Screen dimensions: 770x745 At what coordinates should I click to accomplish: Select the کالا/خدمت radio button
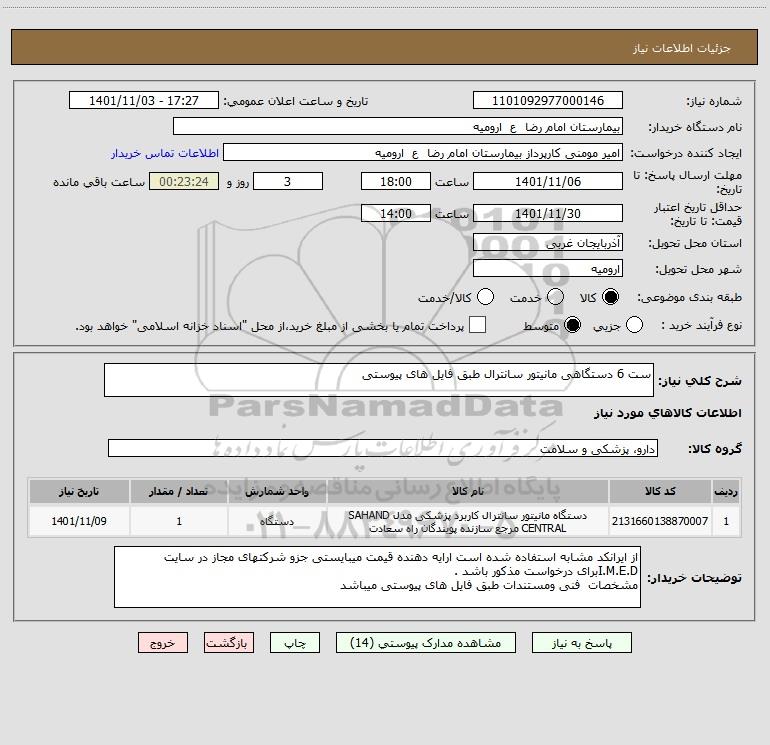coord(486,297)
